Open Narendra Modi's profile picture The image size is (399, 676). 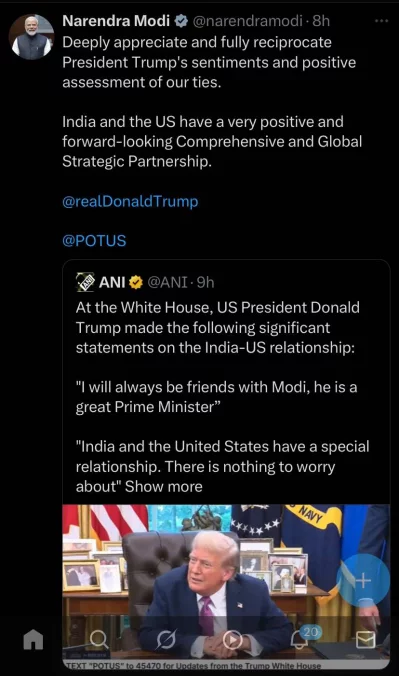(x=31, y=37)
